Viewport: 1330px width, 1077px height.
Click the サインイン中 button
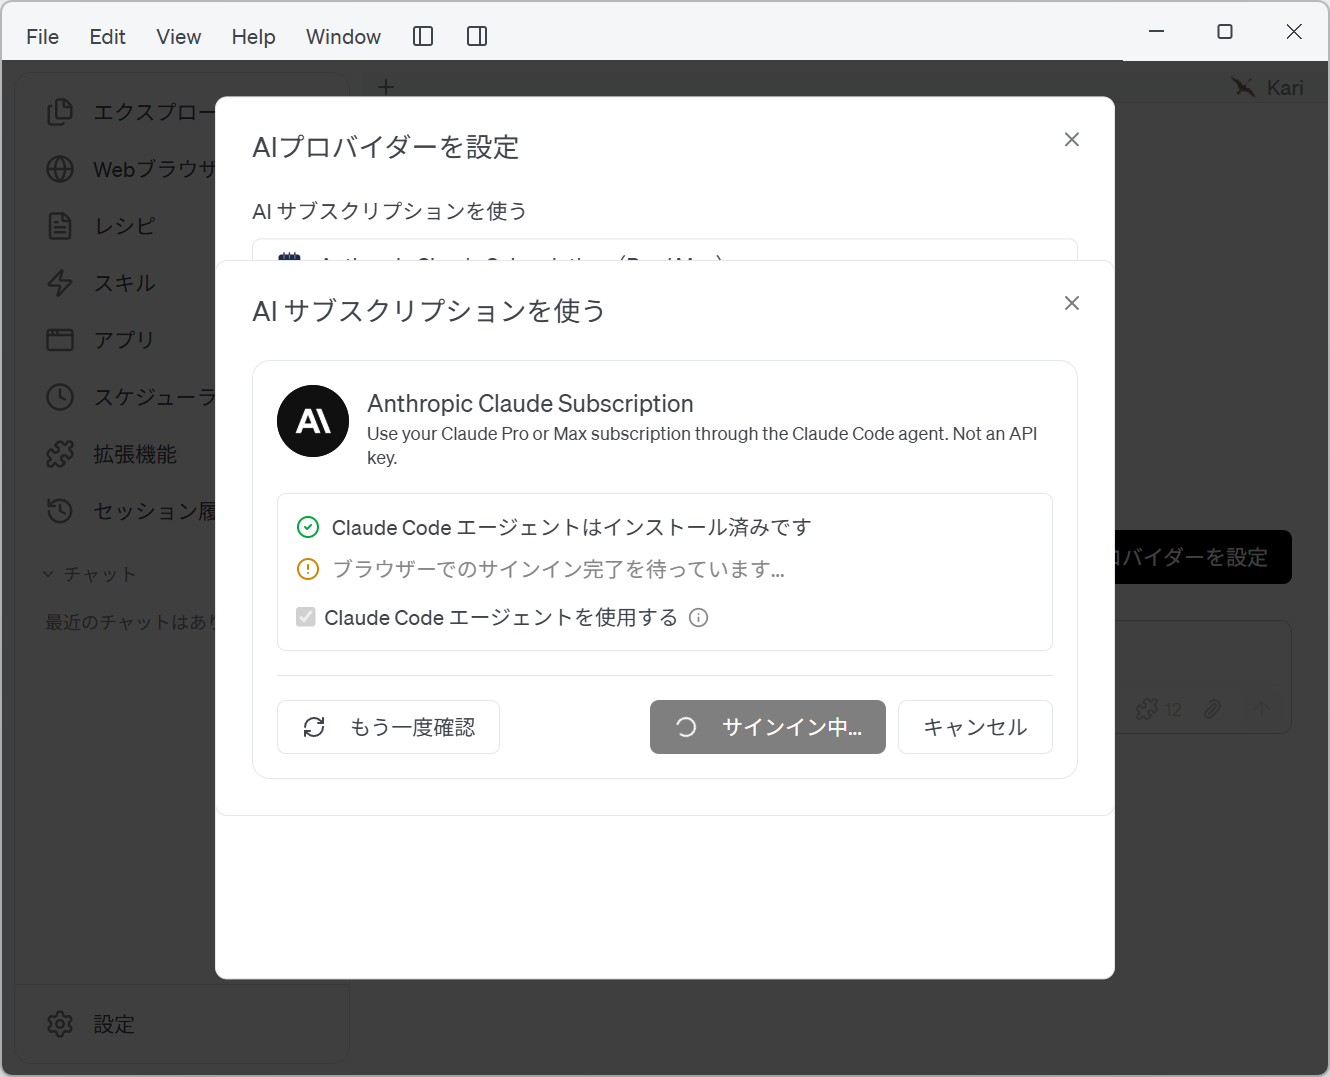click(x=768, y=727)
